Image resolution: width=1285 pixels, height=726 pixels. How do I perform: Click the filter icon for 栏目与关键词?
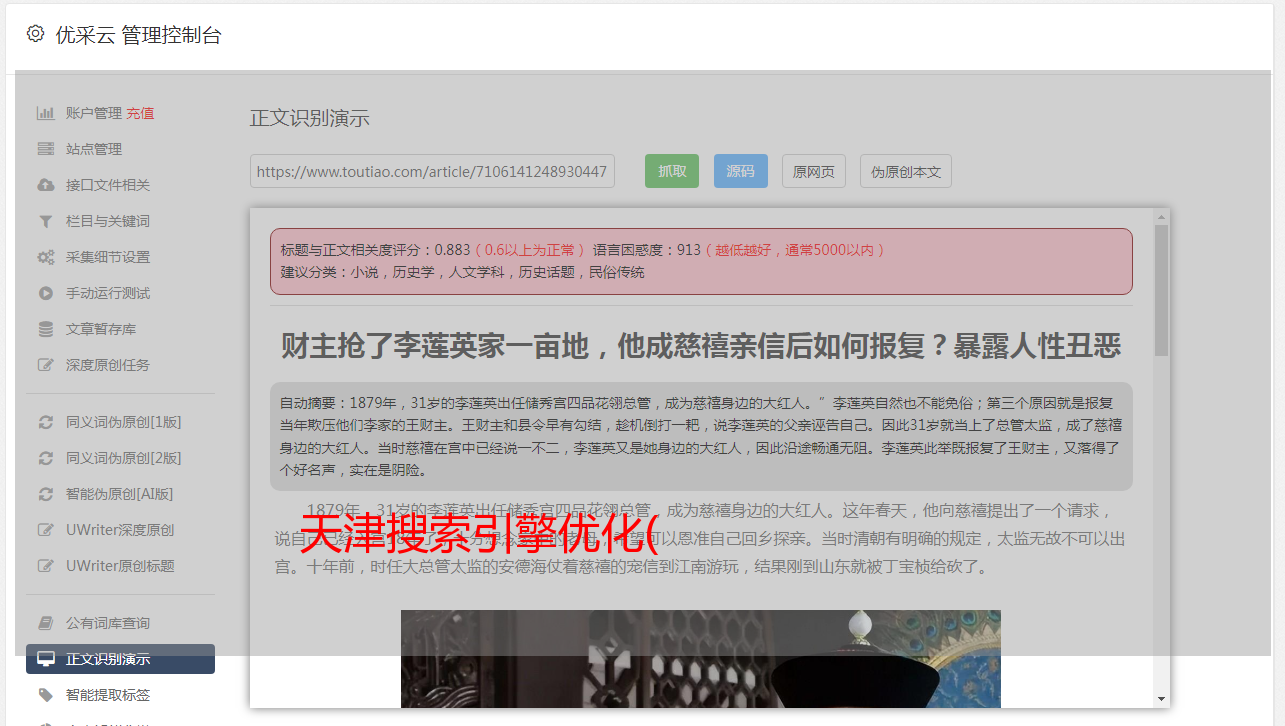(45, 221)
